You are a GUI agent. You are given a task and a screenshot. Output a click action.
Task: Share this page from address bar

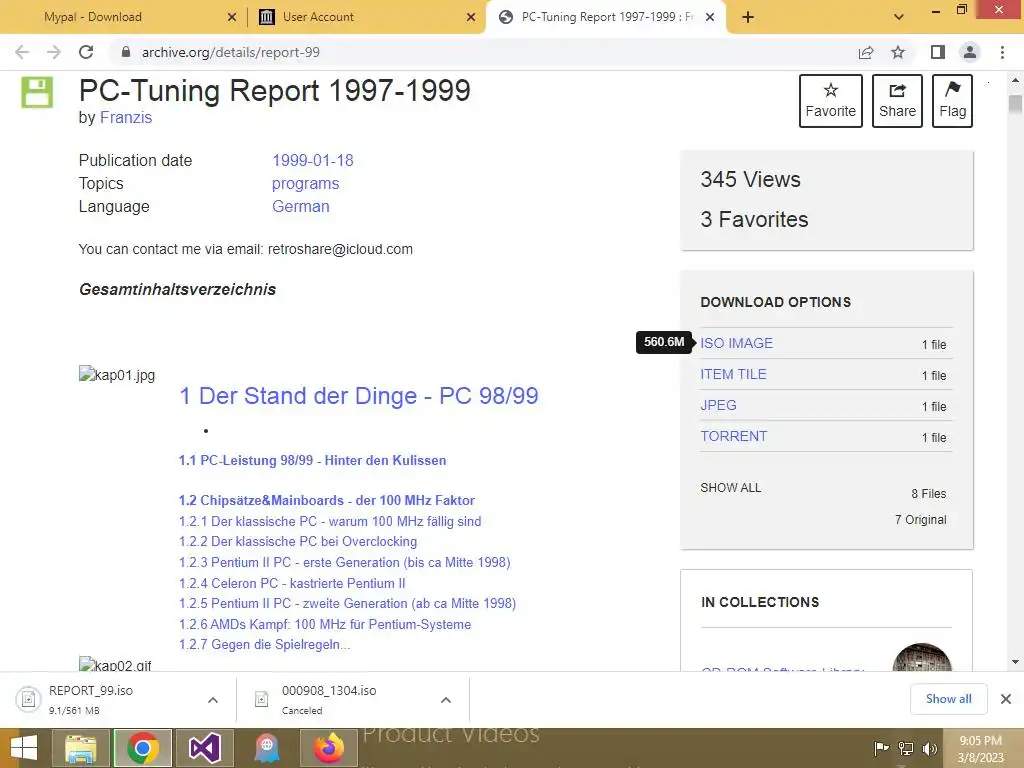pos(866,52)
